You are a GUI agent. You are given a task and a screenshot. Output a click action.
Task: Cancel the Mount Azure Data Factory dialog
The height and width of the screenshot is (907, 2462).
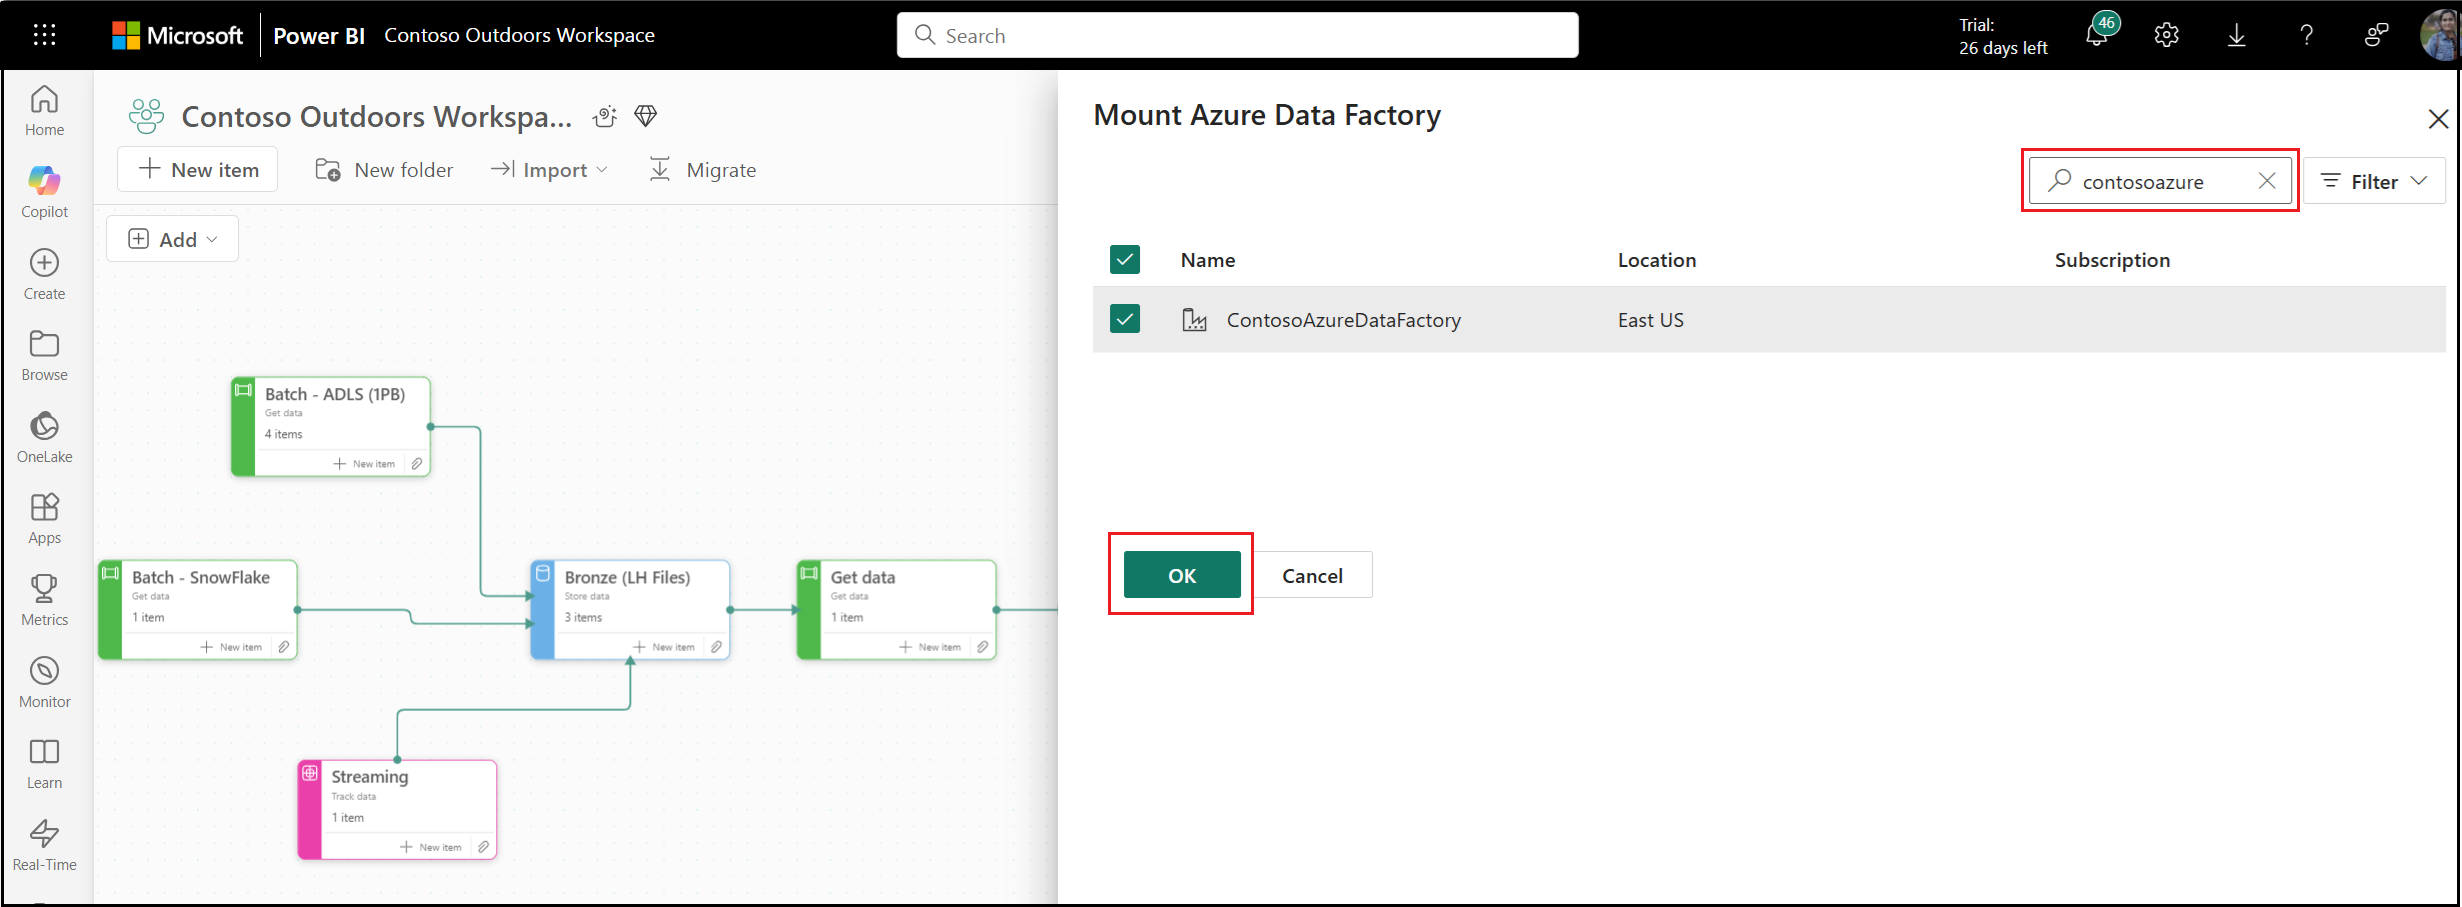pyautogui.click(x=1313, y=575)
